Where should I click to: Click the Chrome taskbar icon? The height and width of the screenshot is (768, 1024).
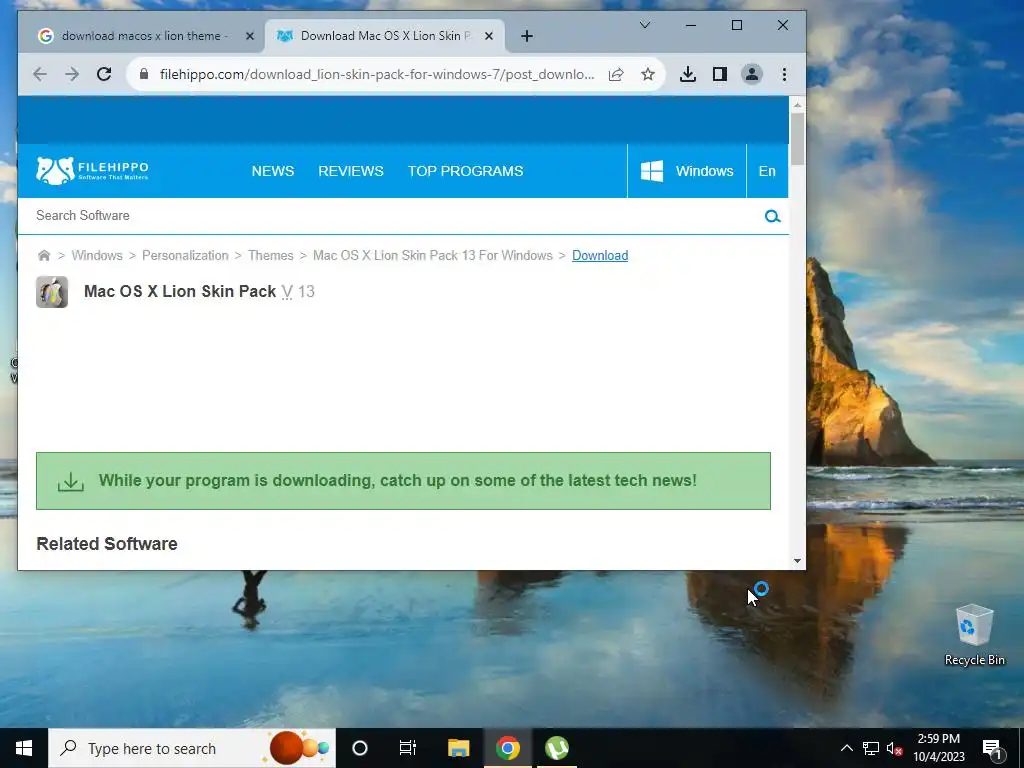(507, 748)
